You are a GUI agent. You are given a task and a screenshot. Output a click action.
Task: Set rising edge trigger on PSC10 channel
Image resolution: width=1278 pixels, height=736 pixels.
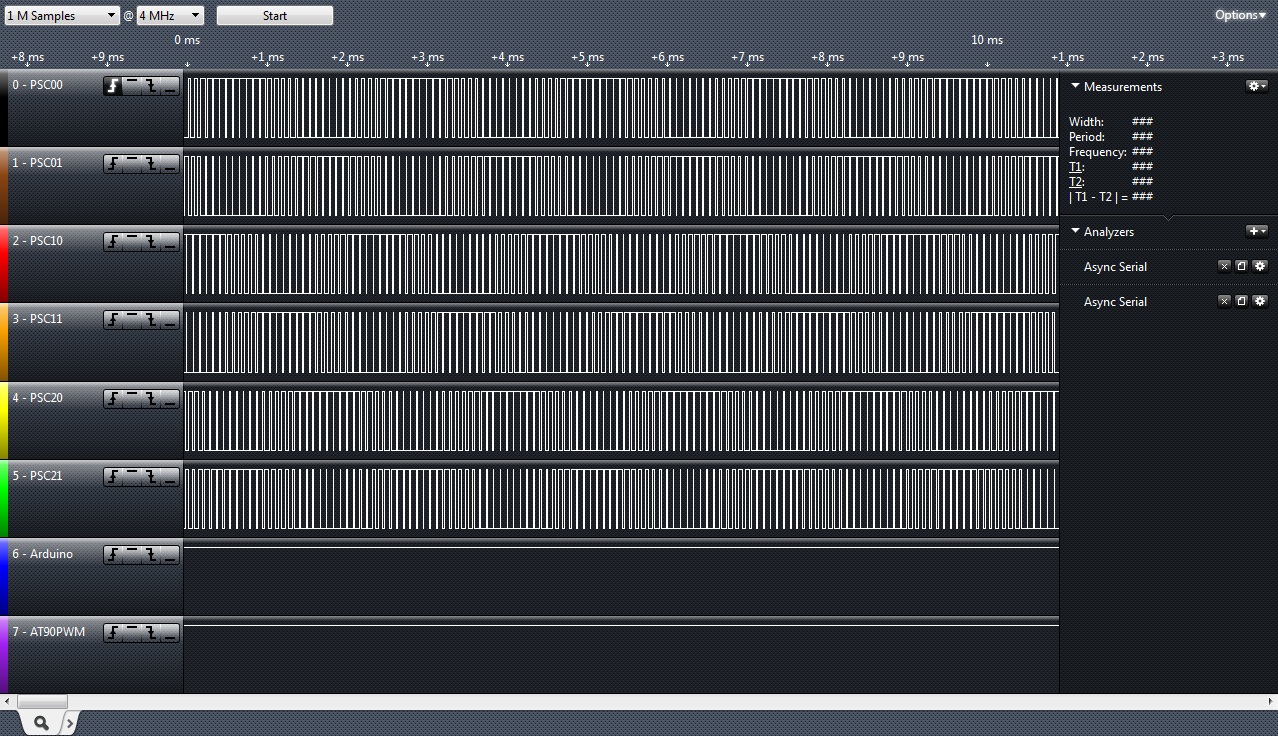113,242
